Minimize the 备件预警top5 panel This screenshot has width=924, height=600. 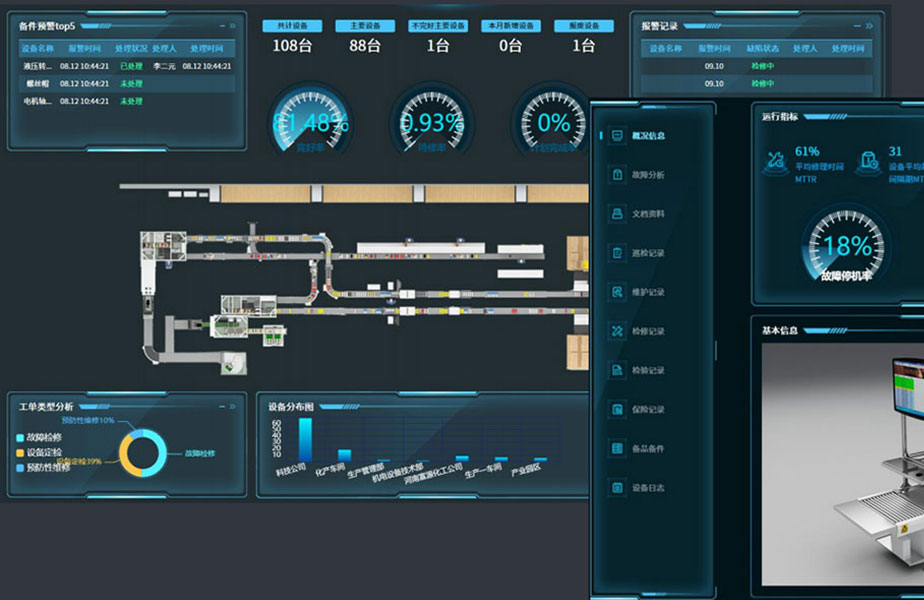click(x=222, y=26)
